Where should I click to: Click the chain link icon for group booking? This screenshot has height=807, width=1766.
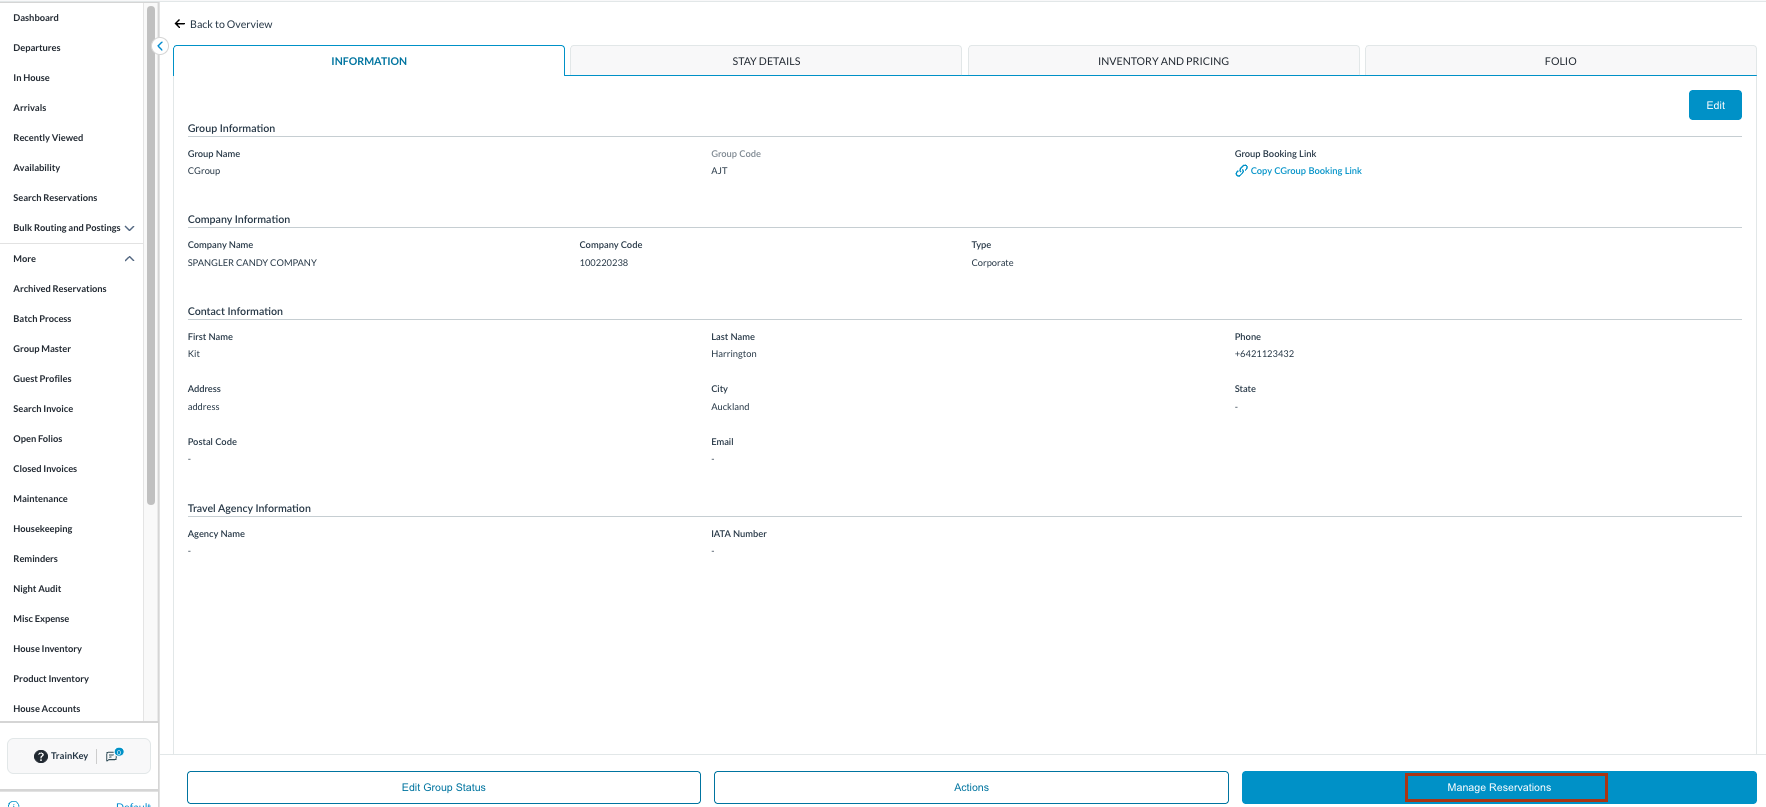1241,171
